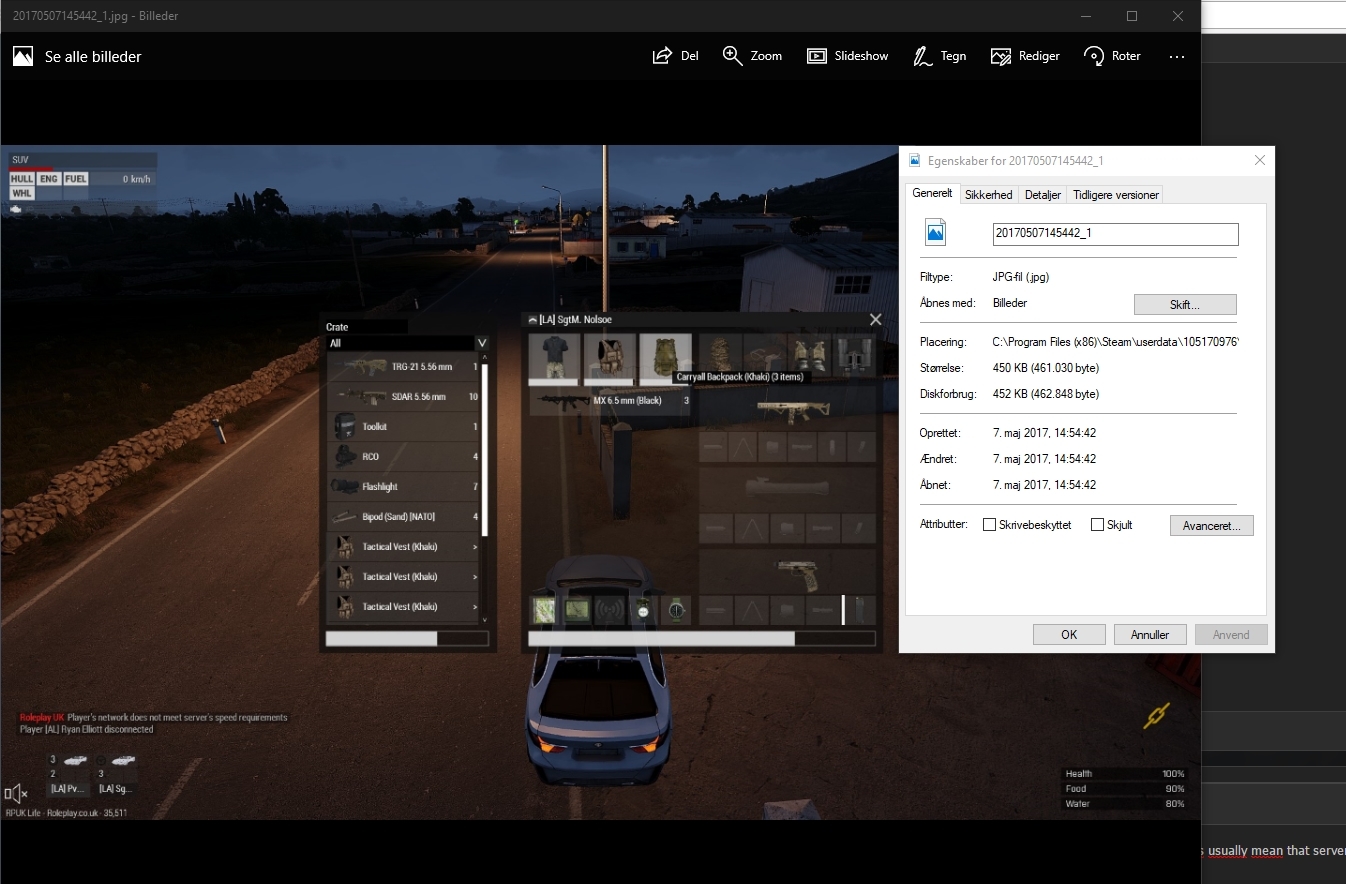Click the Placering file path text
This screenshot has width=1346, height=884.
click(1115, 342)
